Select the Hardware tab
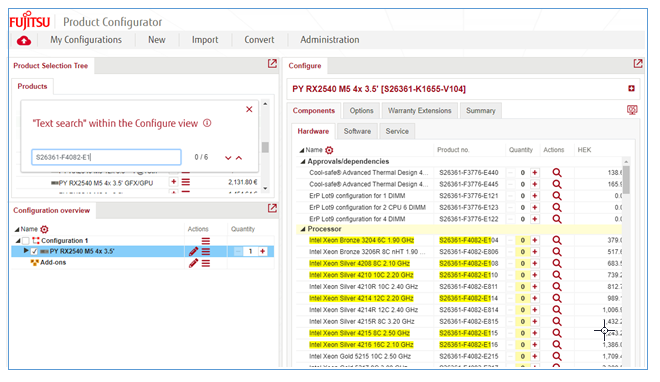This screenshot has height=382, width=660. tap(313, 131)
